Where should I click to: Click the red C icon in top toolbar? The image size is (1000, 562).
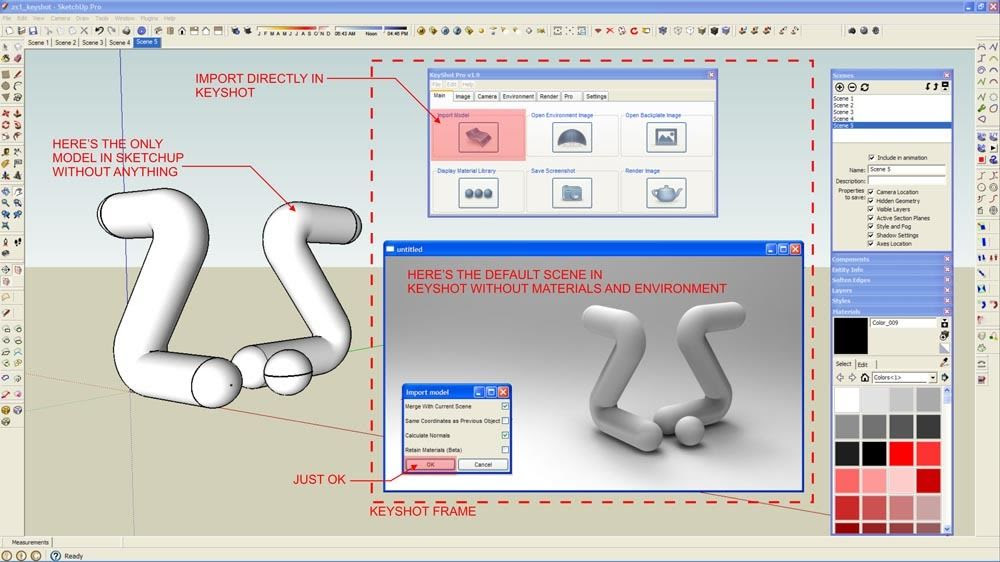pos(634,31)
